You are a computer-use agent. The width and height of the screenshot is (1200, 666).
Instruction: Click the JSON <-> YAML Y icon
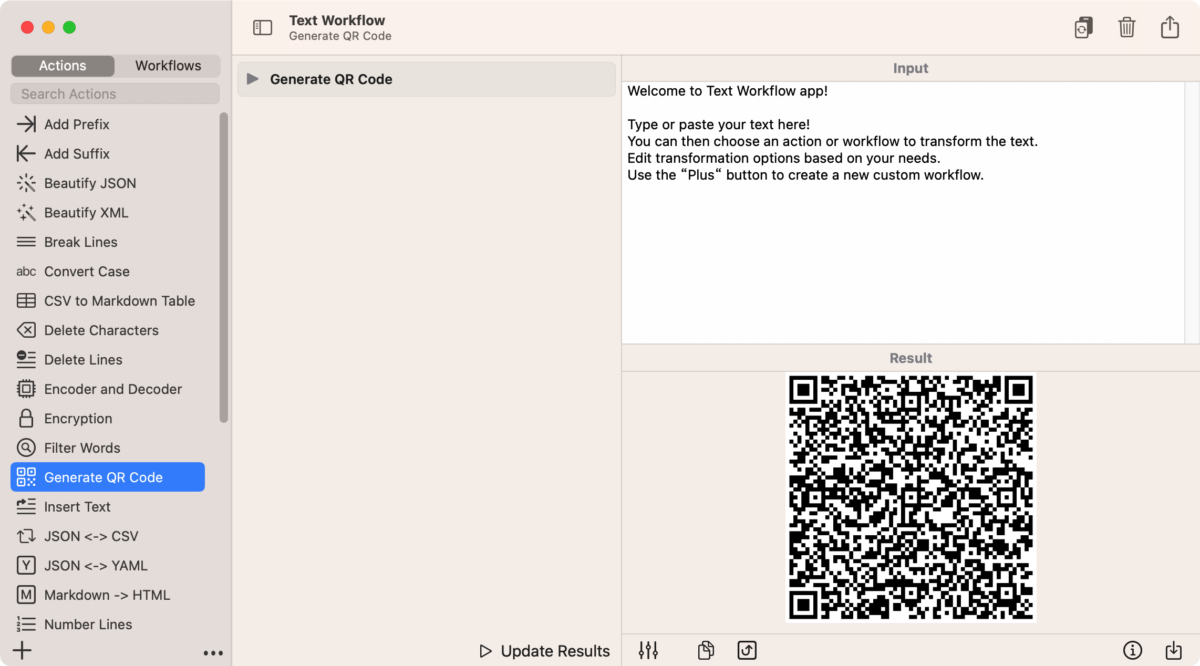(26, 566)
